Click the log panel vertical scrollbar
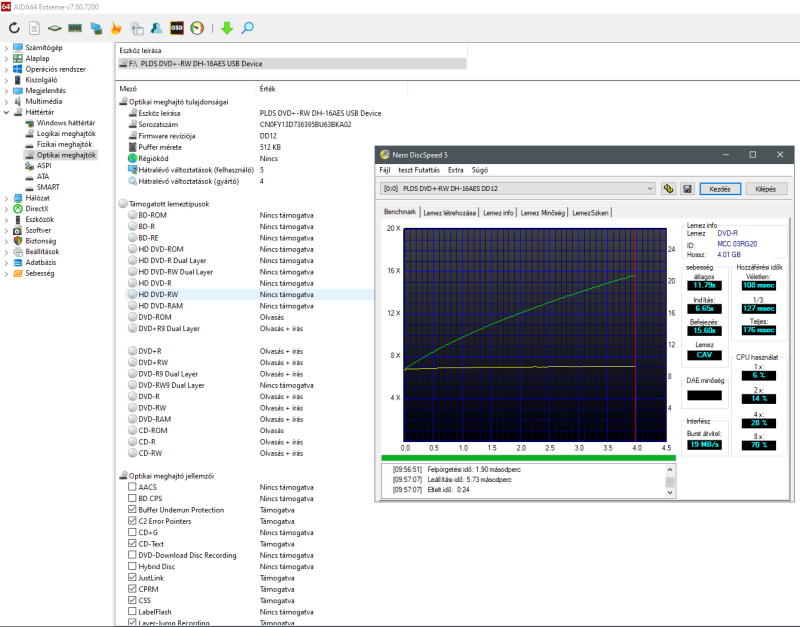Viewport: 800px width, 627px height. pyautogui.click(x=670, y=480)
